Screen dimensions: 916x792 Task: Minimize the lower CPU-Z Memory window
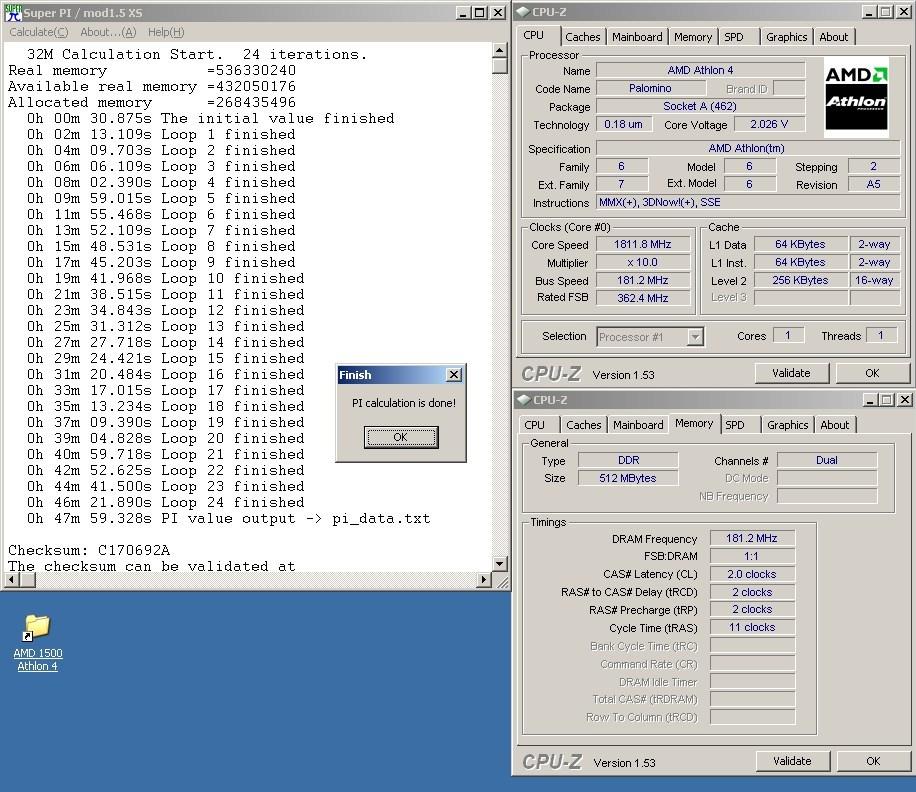tap(870, 400)
